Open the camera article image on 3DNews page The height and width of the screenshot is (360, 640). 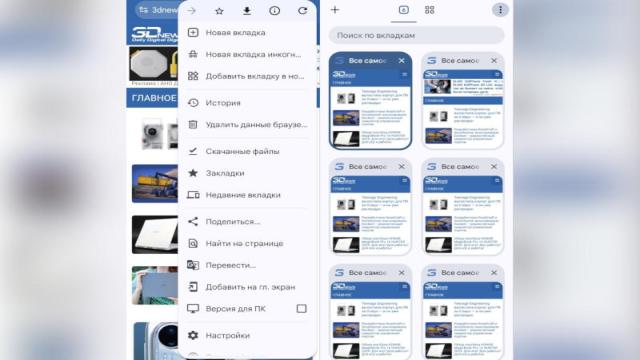(160, 134)
